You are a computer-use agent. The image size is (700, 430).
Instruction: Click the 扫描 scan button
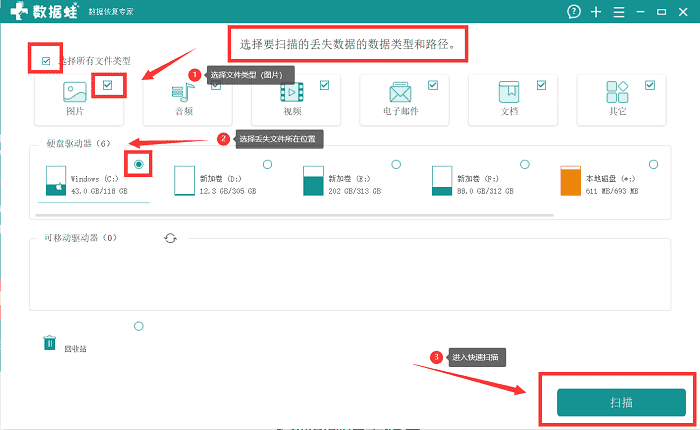[x=621, y=402]
